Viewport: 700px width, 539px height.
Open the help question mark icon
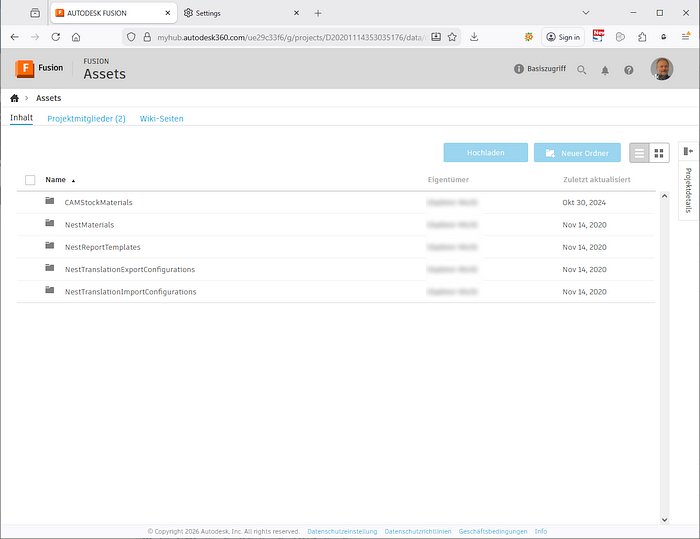(629, 70)
